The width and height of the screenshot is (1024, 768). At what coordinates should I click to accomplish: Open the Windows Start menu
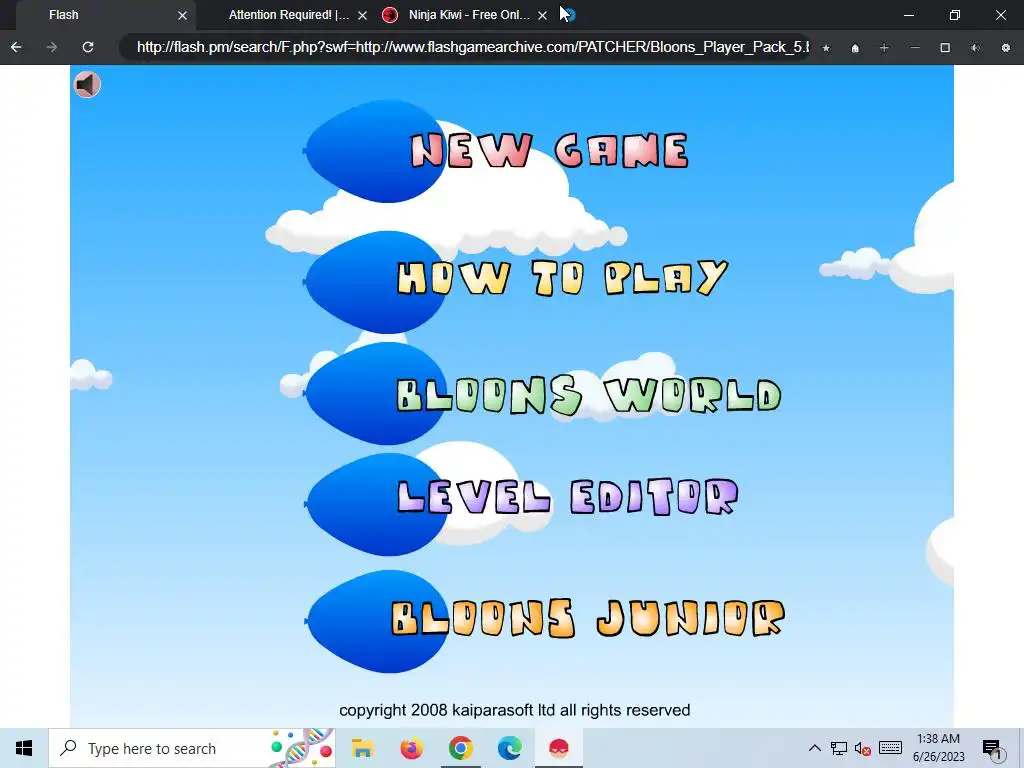point(24,748)
